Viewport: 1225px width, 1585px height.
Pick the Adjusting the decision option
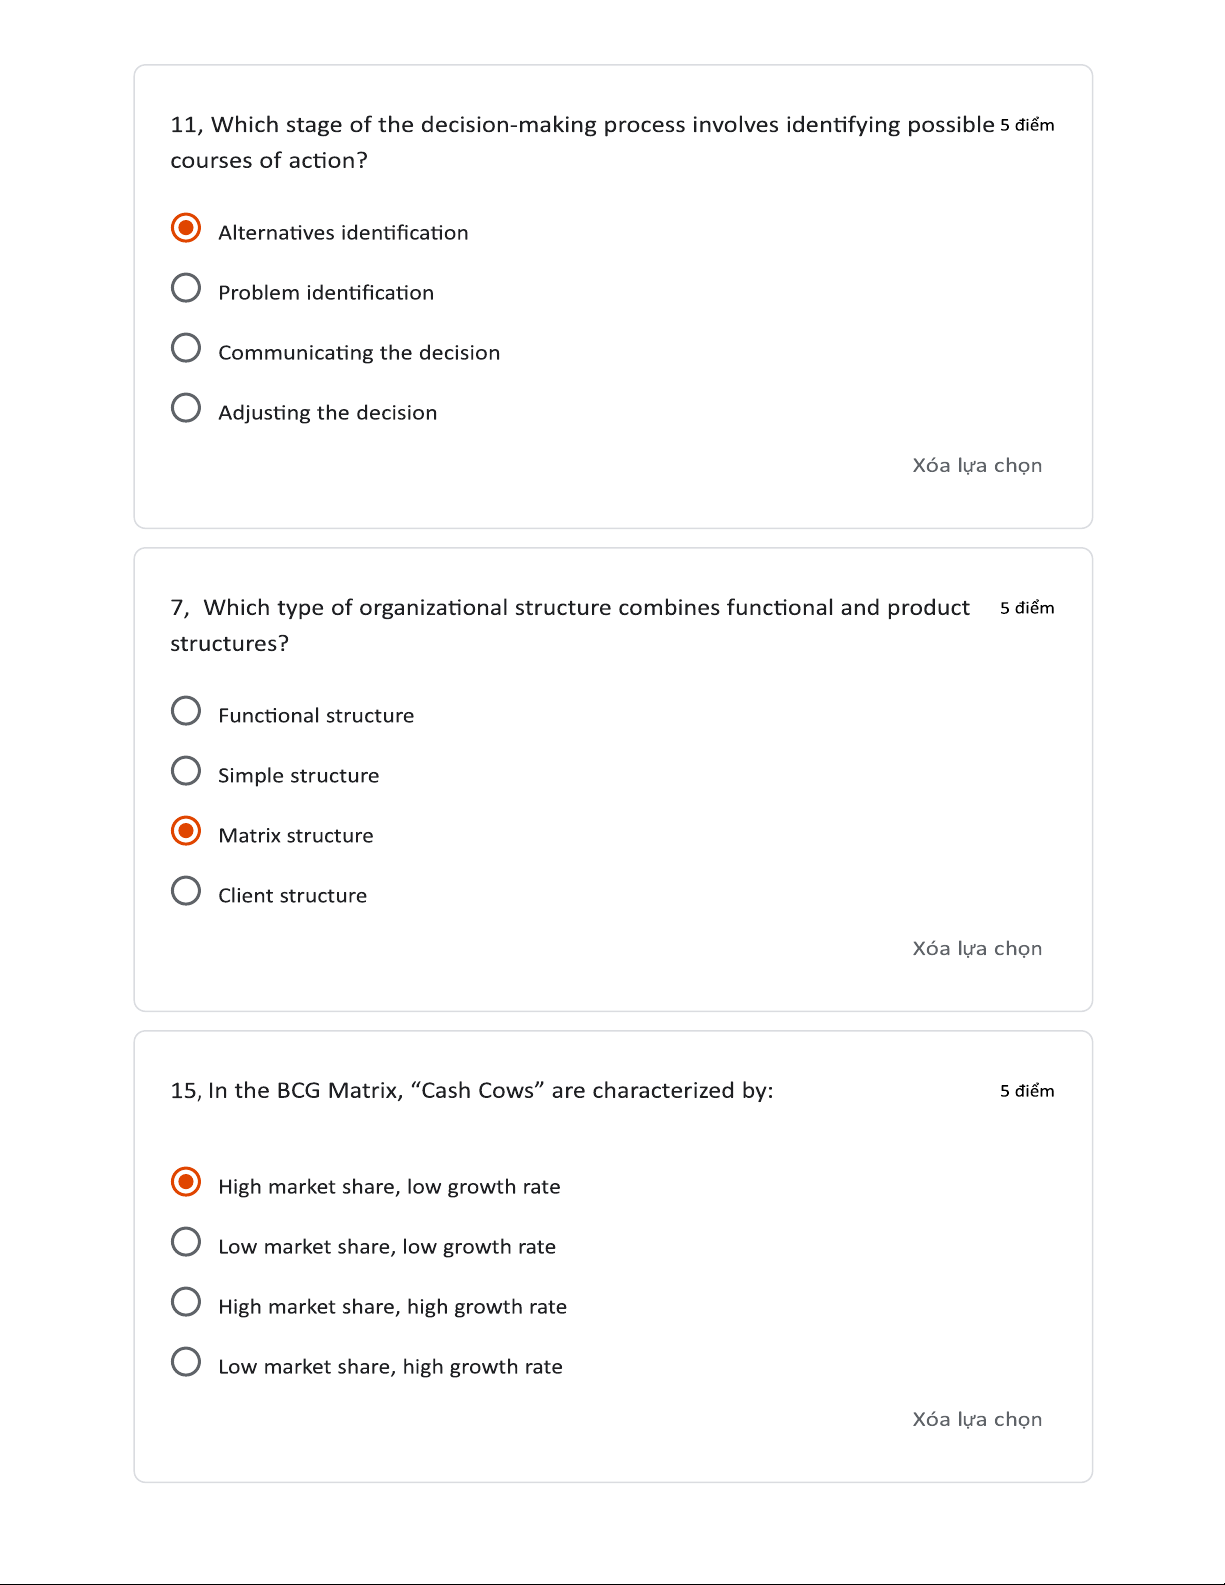point(186,408)
